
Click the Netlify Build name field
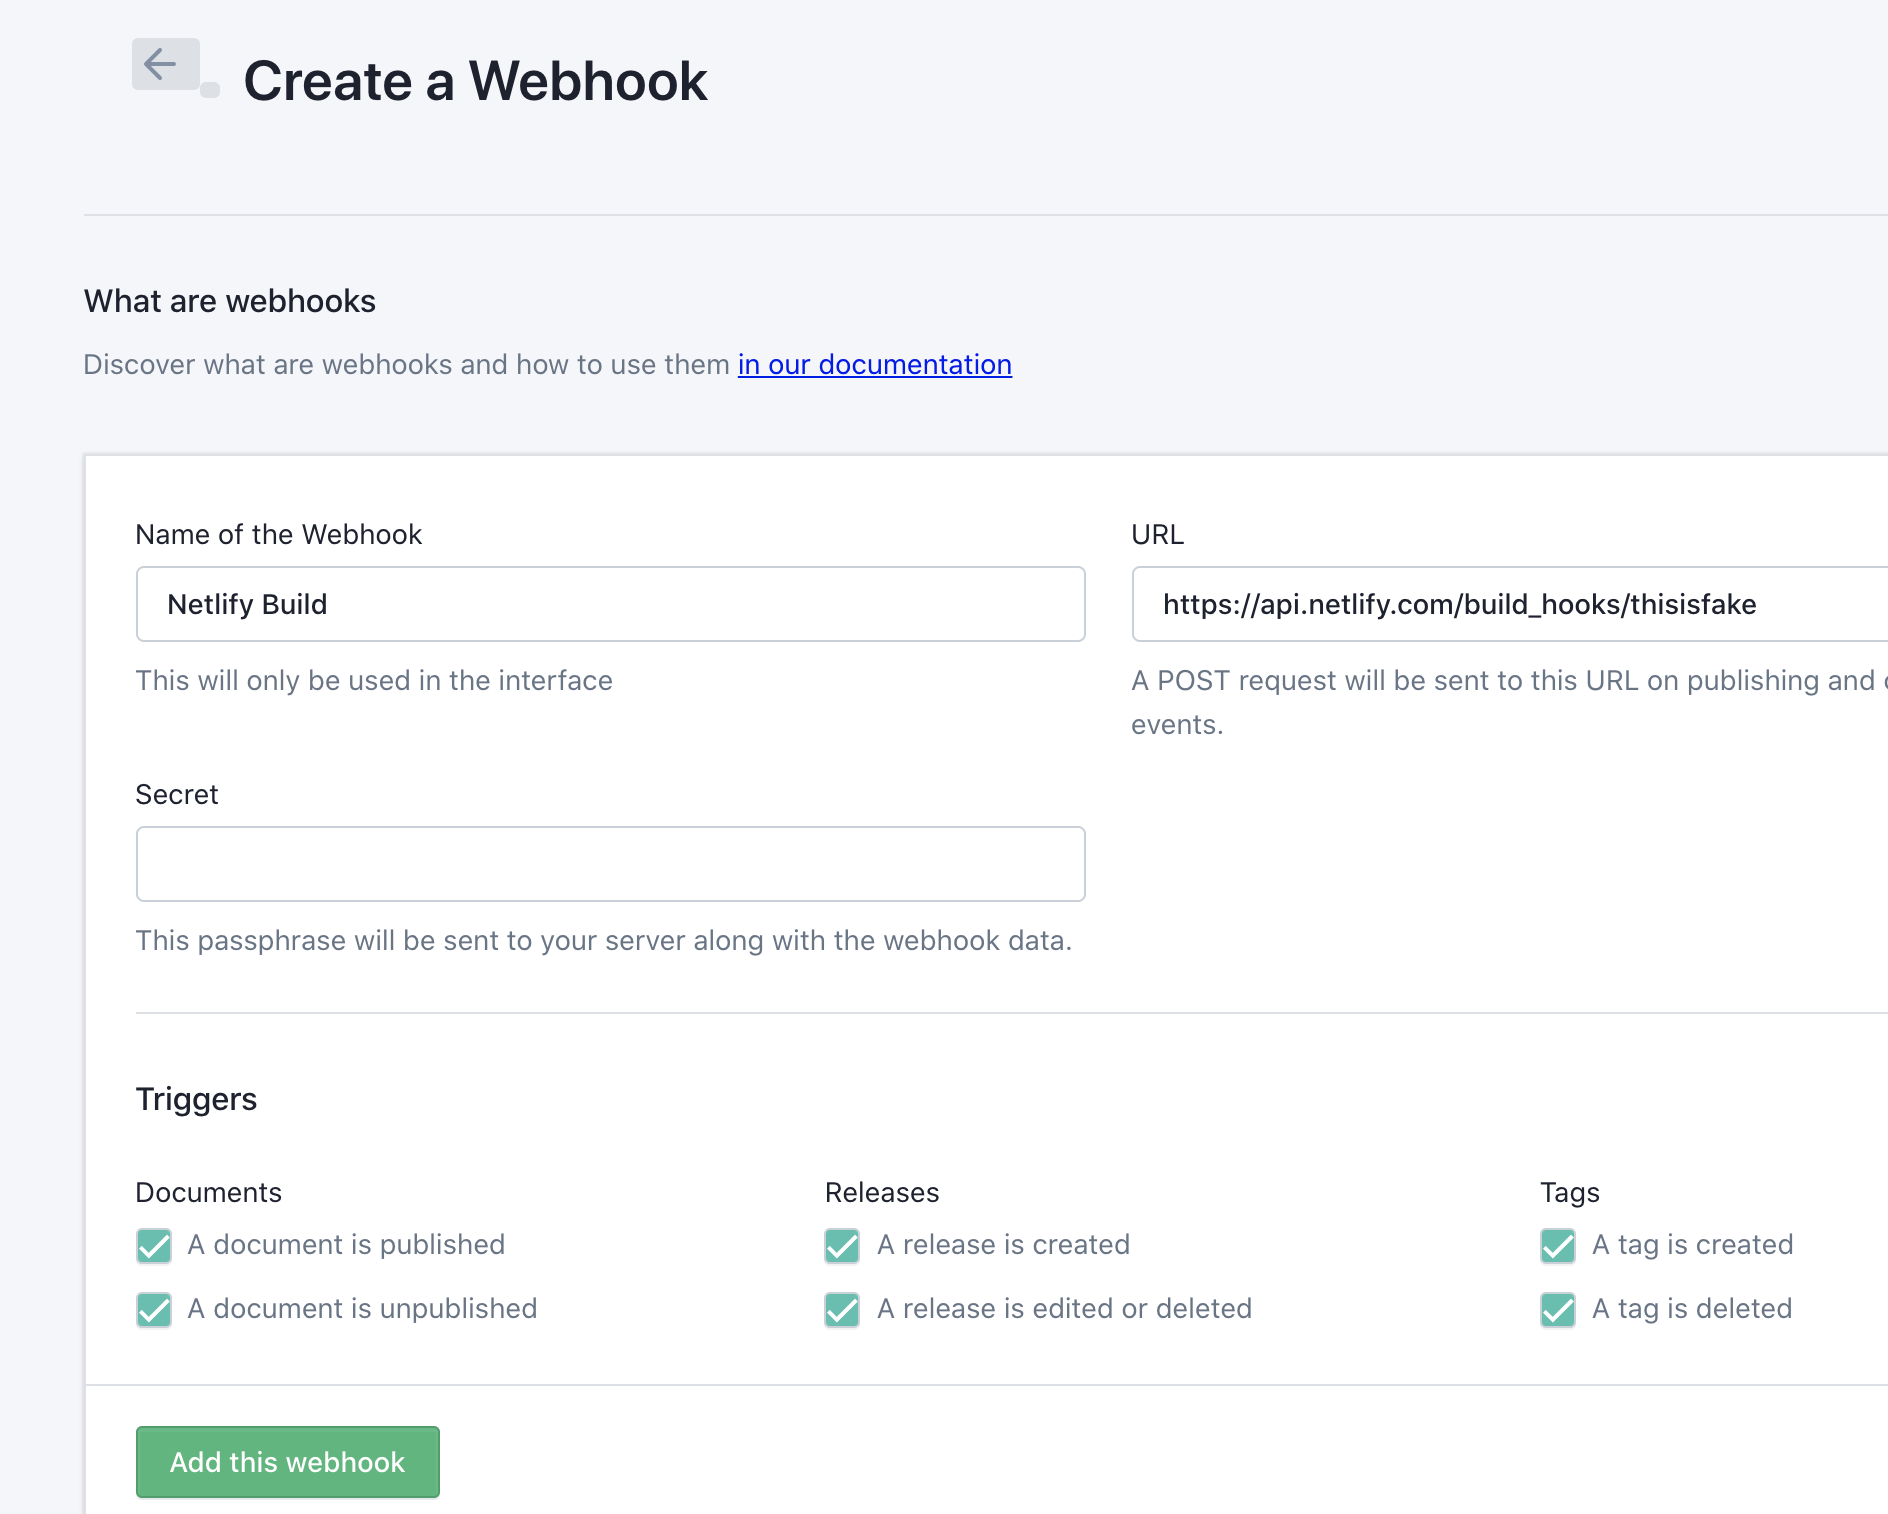click(x=609, y=603)
